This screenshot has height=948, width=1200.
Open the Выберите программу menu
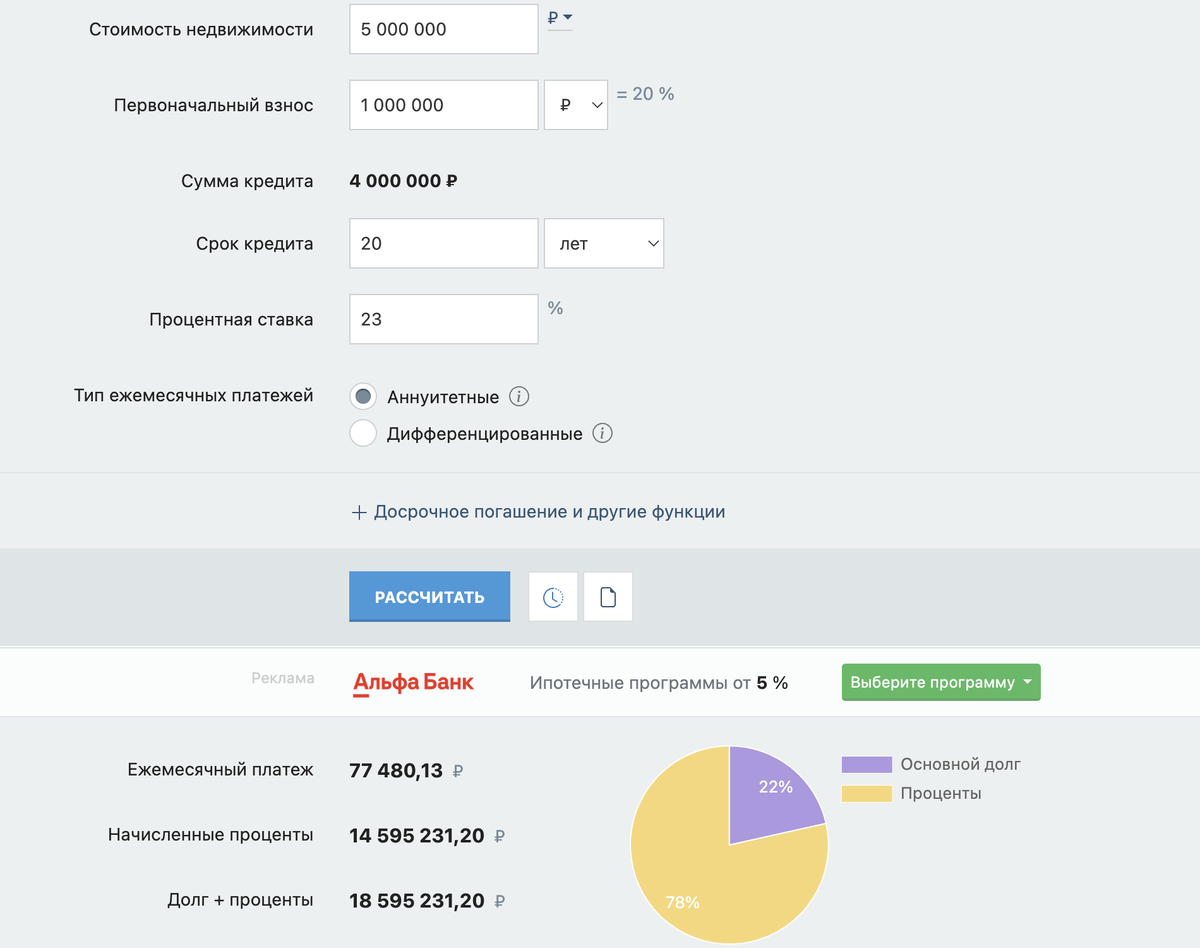coord(940,682)
